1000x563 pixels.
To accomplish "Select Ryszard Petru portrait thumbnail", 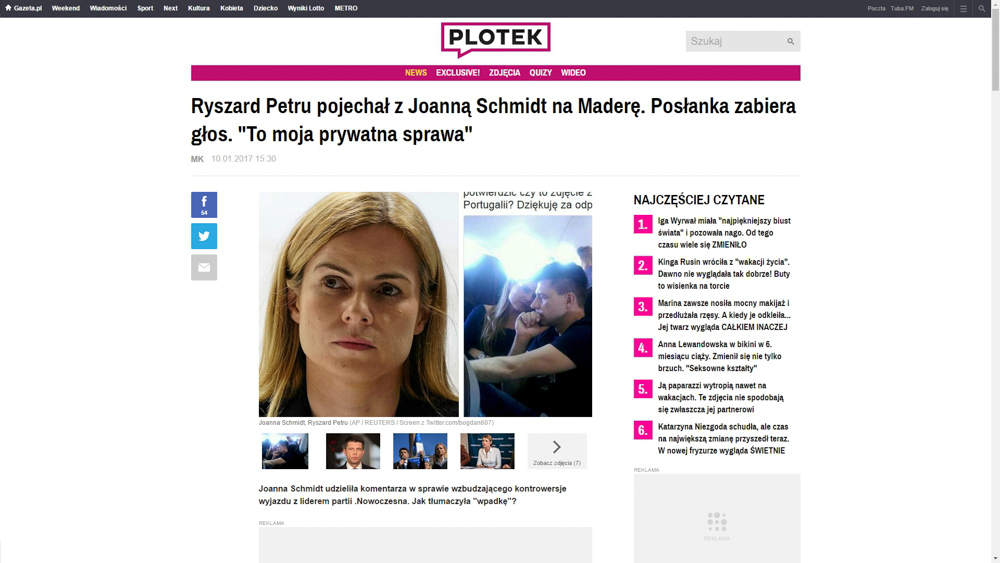I will 353,451.
